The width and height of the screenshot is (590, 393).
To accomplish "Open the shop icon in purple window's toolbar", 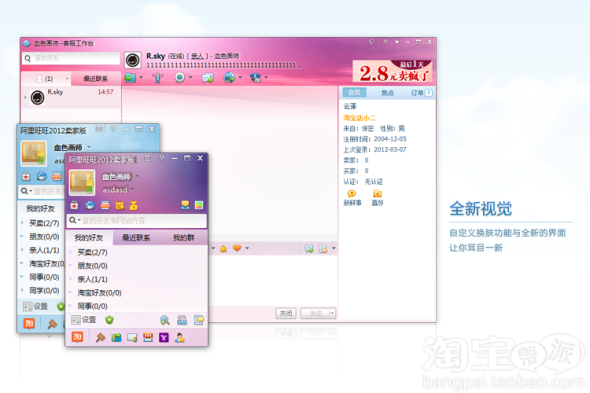I will pos(105,205).
